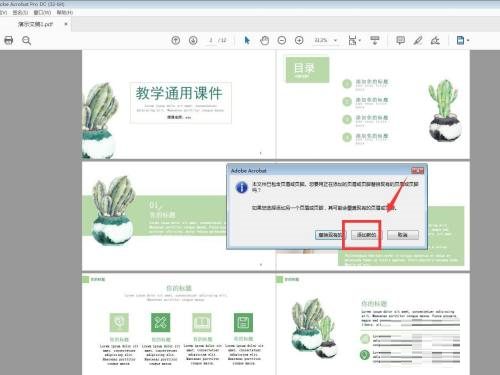Click the Print icon in toolbar

(x=9, y=40)
